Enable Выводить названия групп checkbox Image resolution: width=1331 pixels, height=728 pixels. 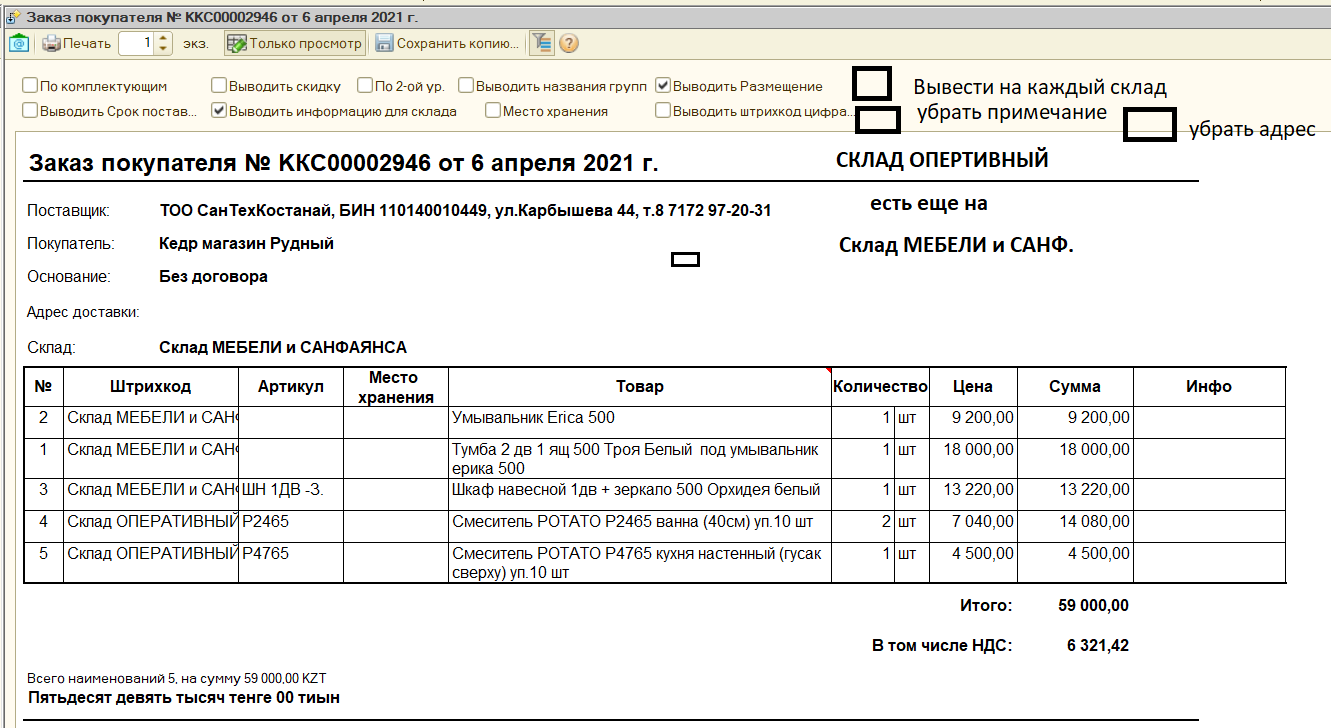[481, 86]
